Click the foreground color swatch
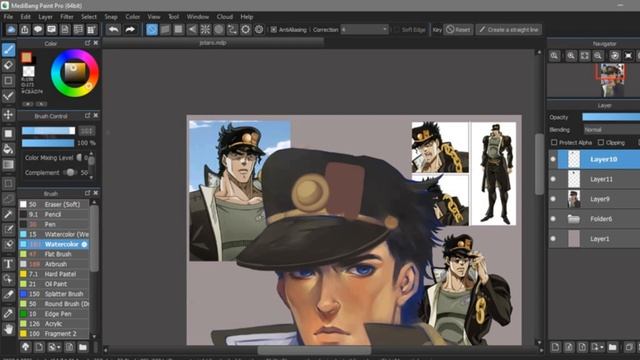 click(27, 57)
